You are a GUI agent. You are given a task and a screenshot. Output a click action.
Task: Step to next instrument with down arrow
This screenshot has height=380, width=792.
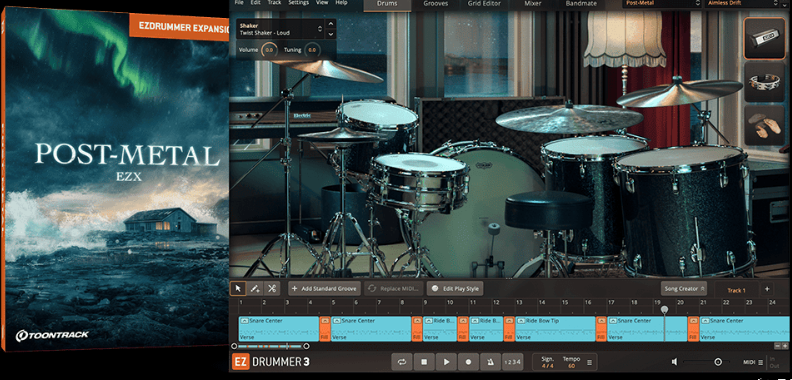point(330,34)
